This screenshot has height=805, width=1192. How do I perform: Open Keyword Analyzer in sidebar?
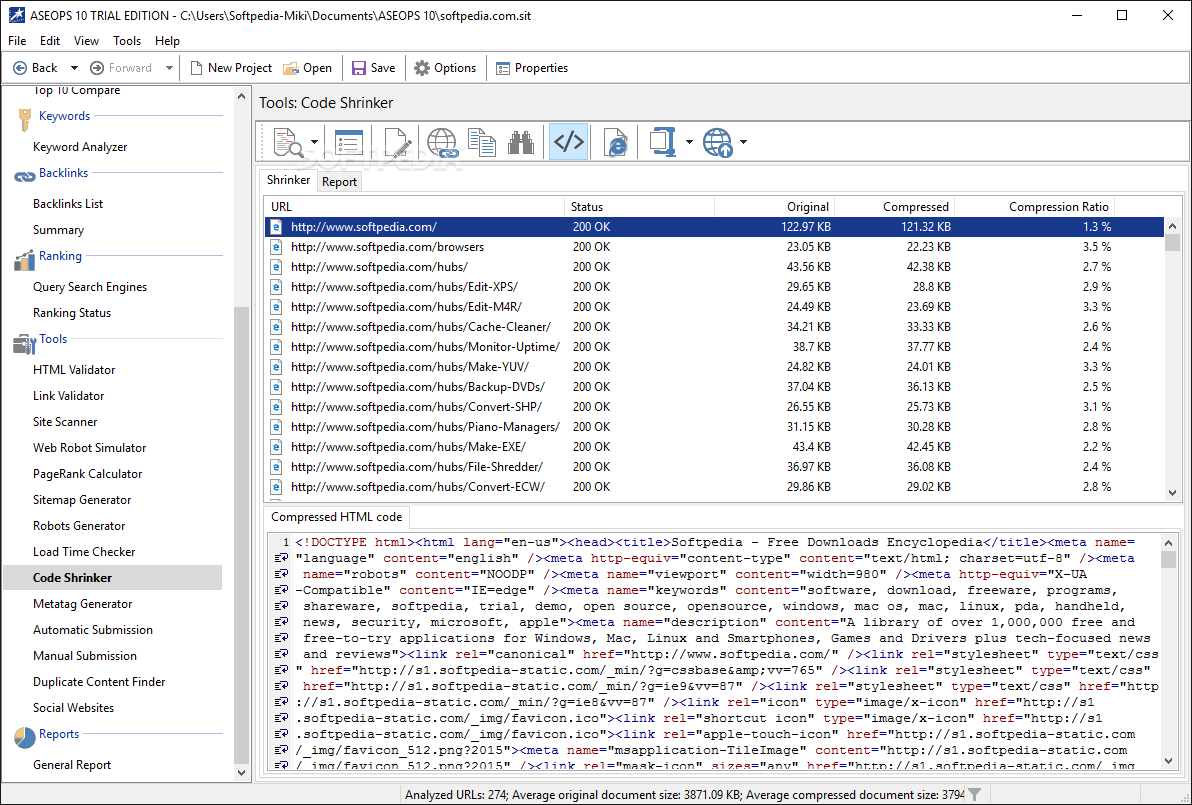coord(80,147)
